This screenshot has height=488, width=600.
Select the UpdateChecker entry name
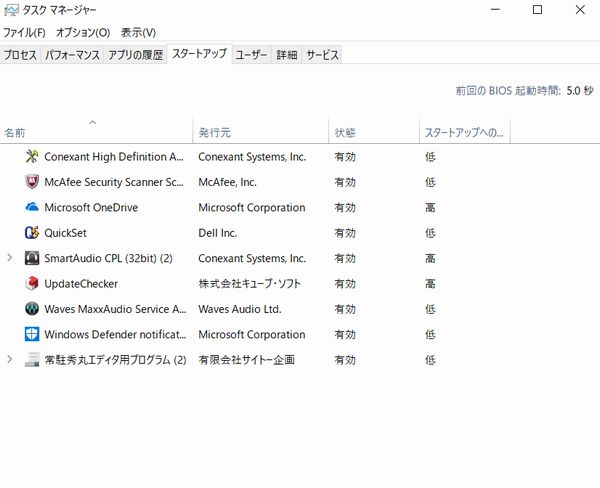pyautogui.click(x=81, y=284)
